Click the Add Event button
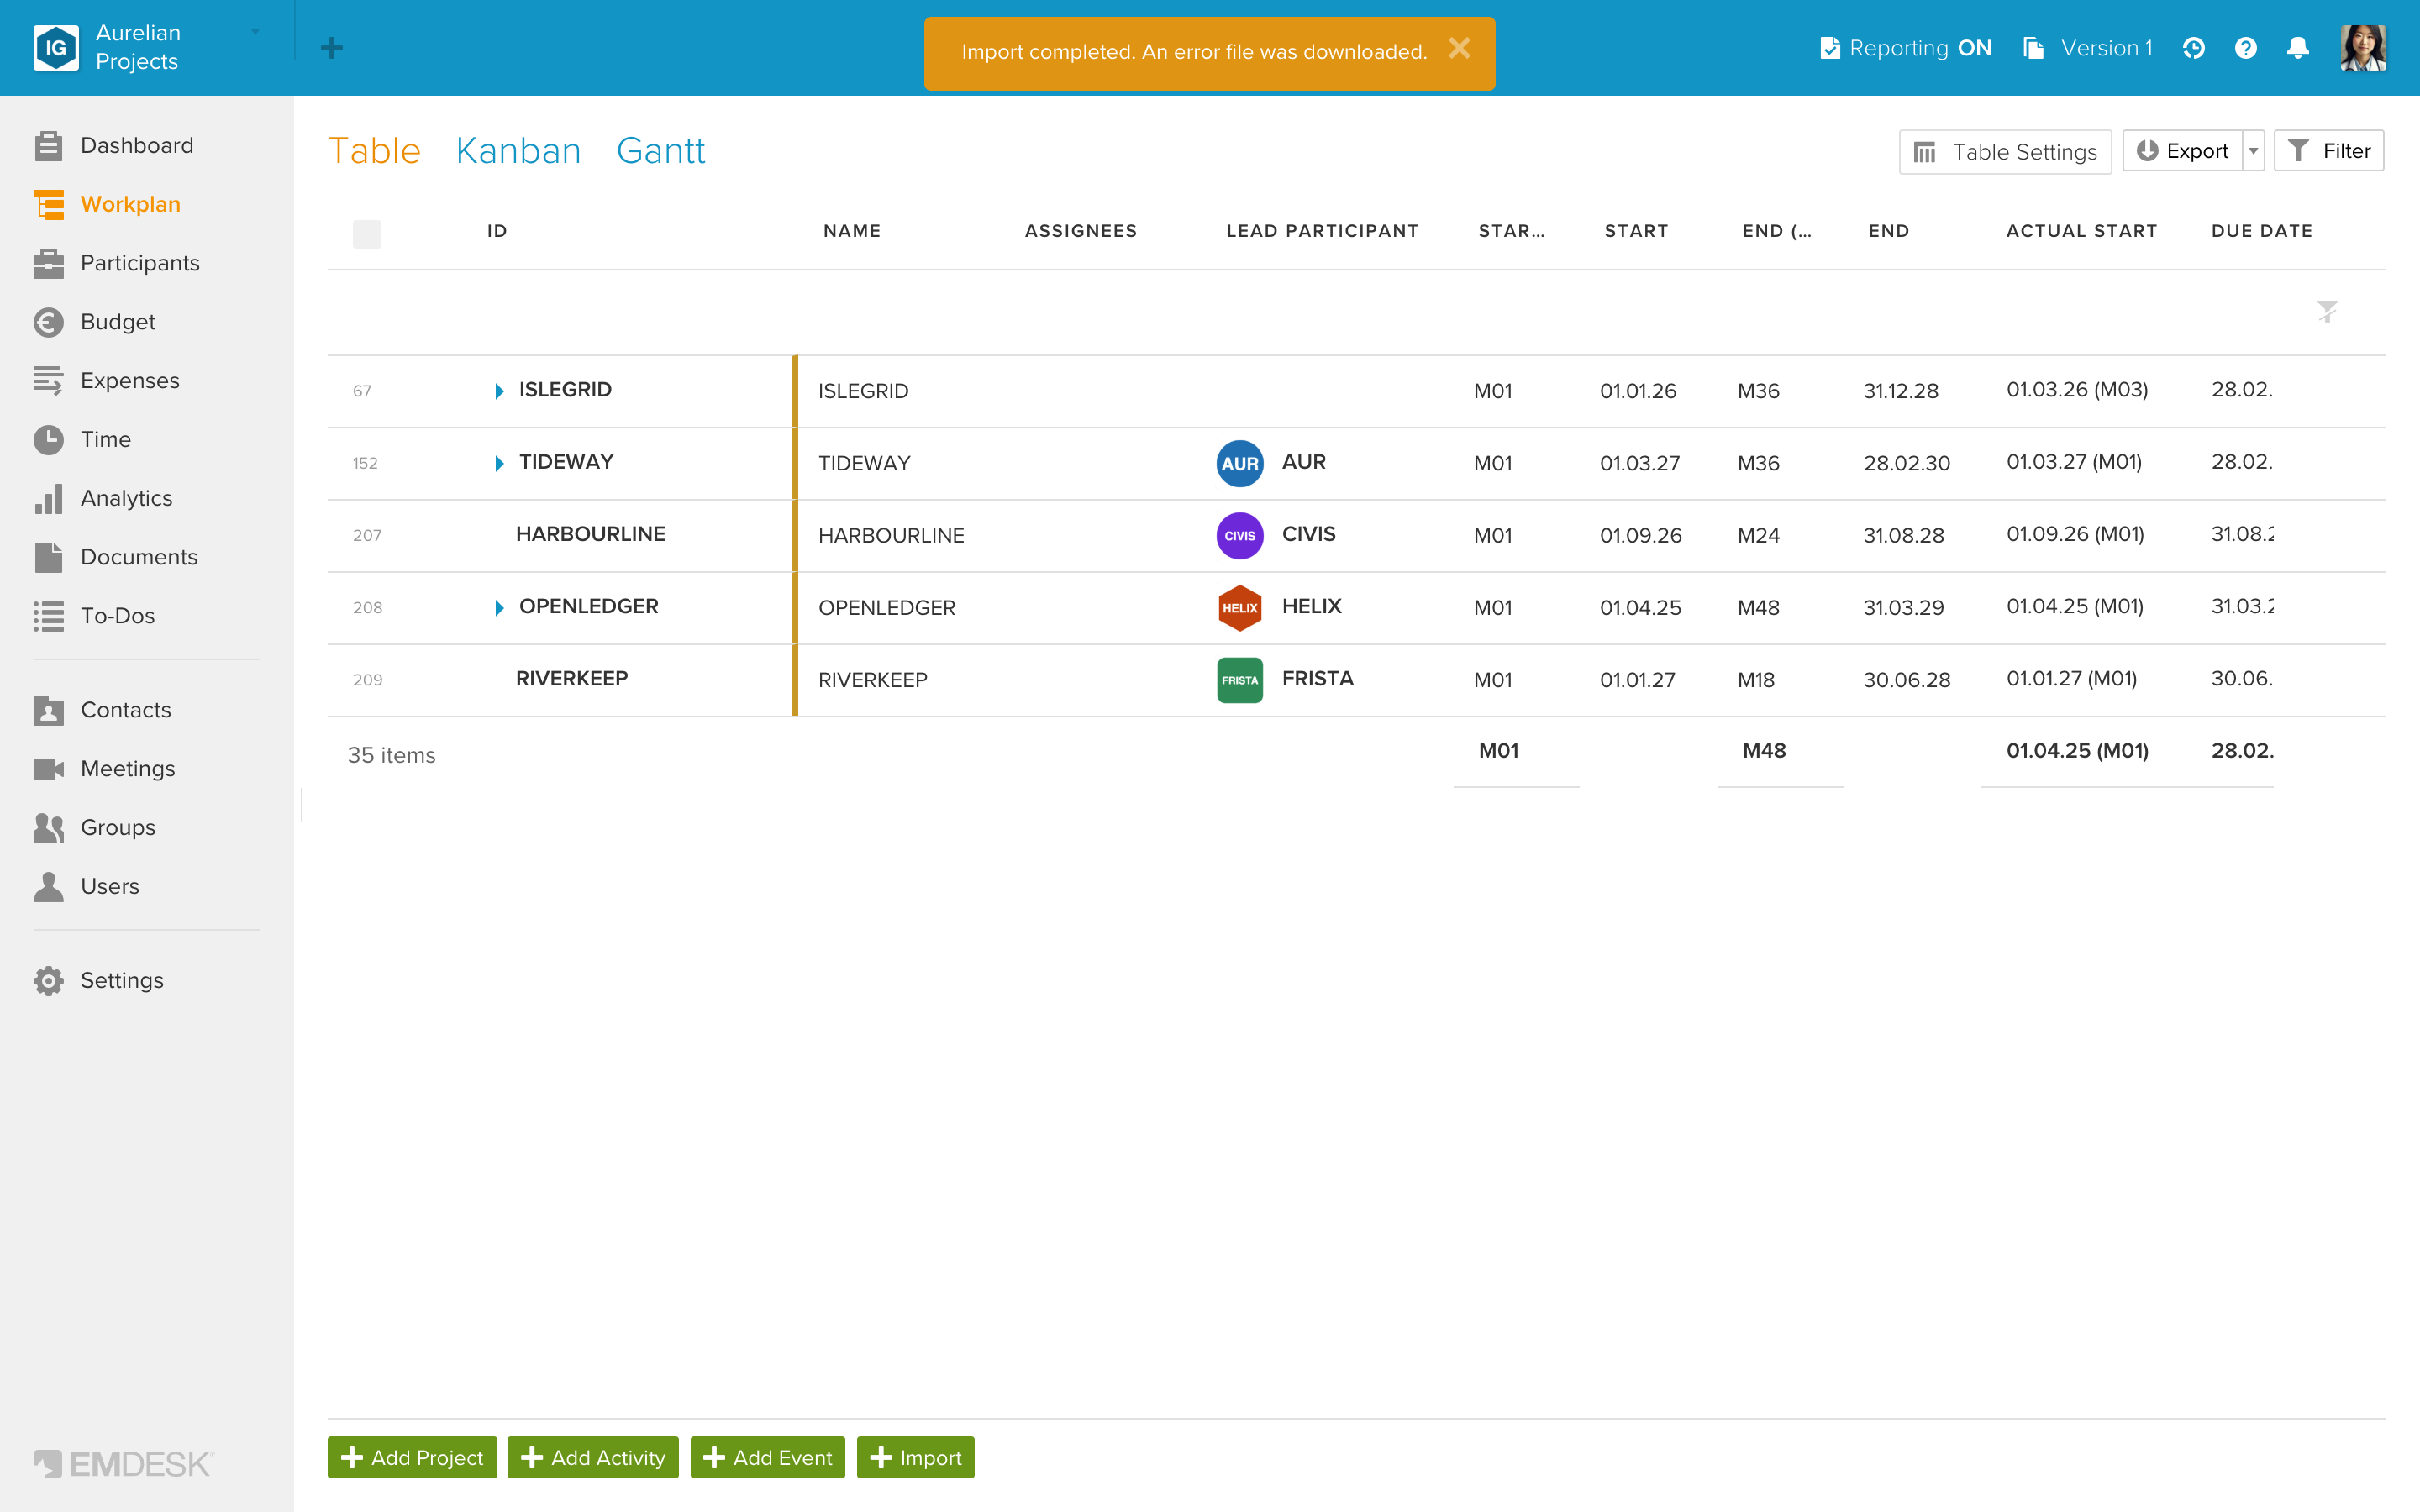The width and height of the screenshot is (2420, 1512). [x=767, y=1458]
